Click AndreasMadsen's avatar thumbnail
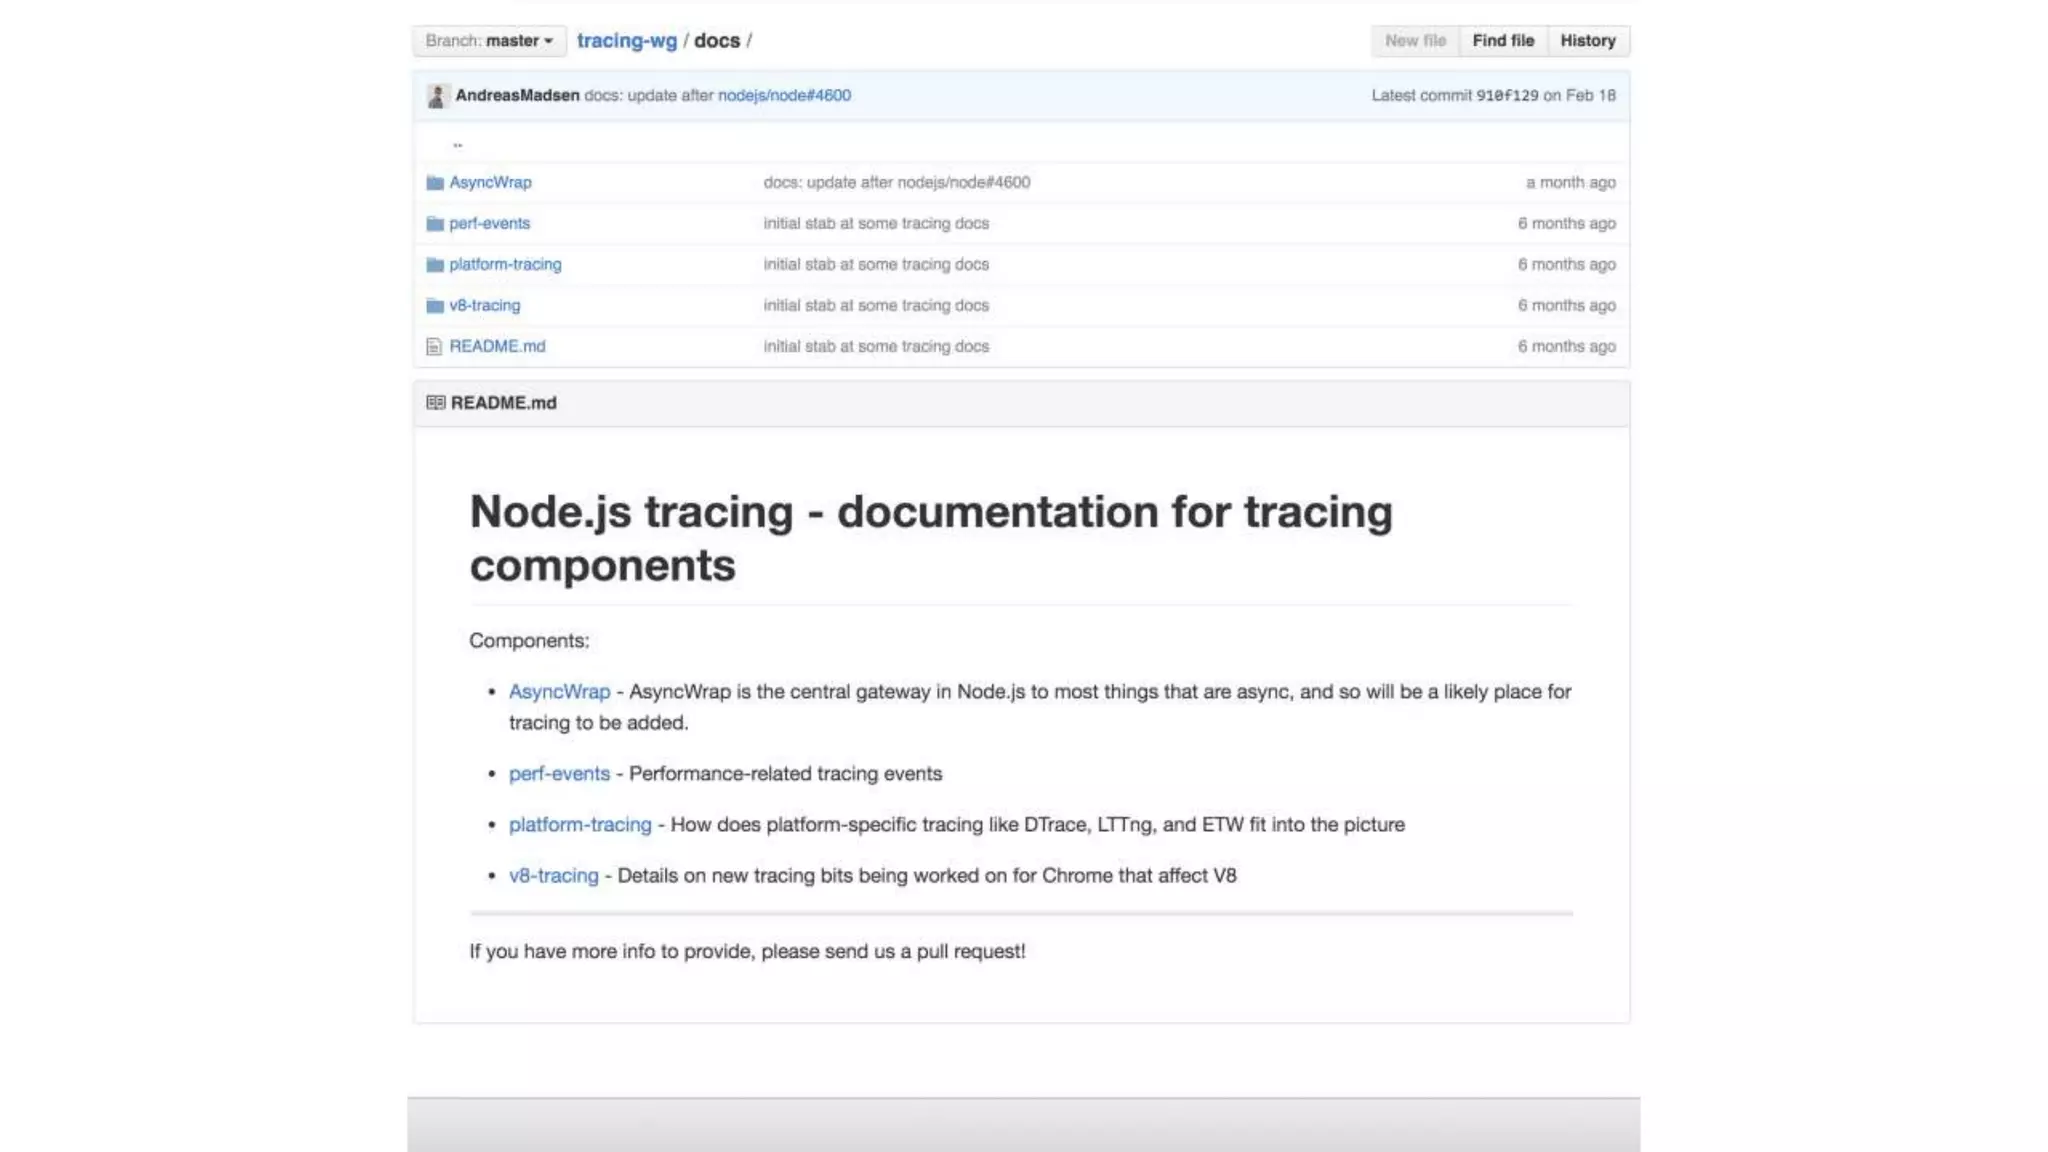This screenshot has width=2048, height=1152. [436, 96]
